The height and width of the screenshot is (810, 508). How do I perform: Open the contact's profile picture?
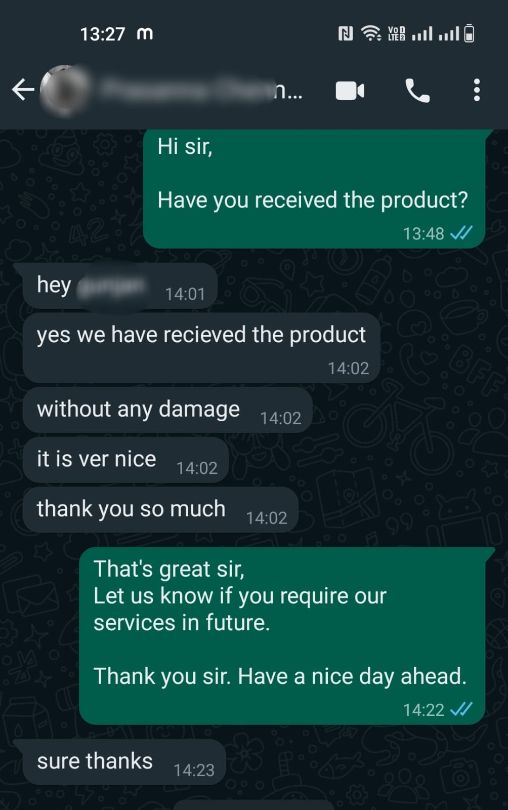[x=65, y=90]
